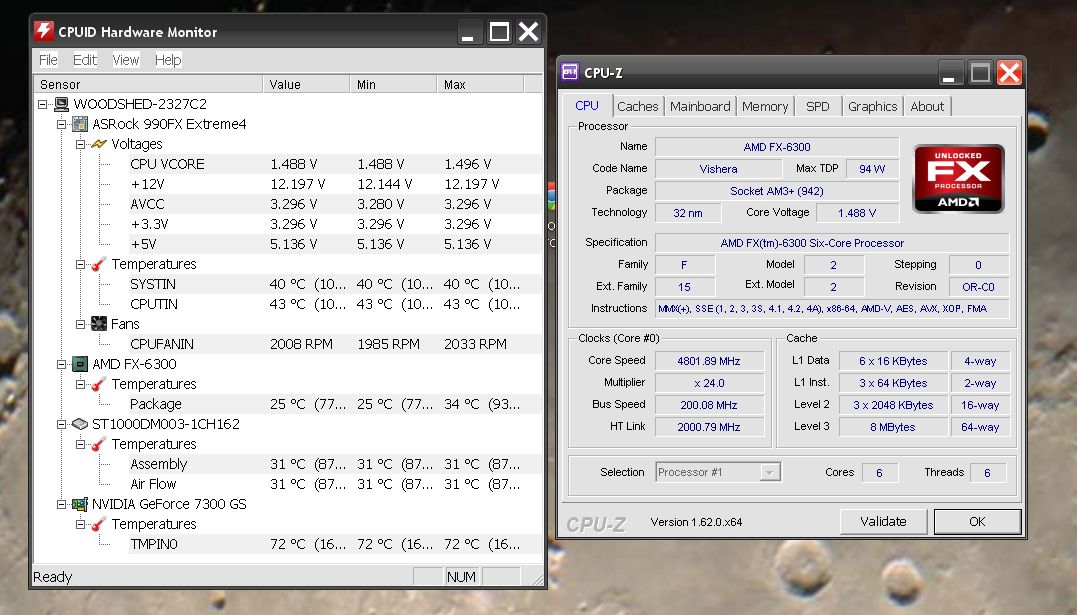This screenshot has width=1077, height=615.
Task: Click the thermometer icon under ASRock Temperatures
Action: click(x=99, y=264)
